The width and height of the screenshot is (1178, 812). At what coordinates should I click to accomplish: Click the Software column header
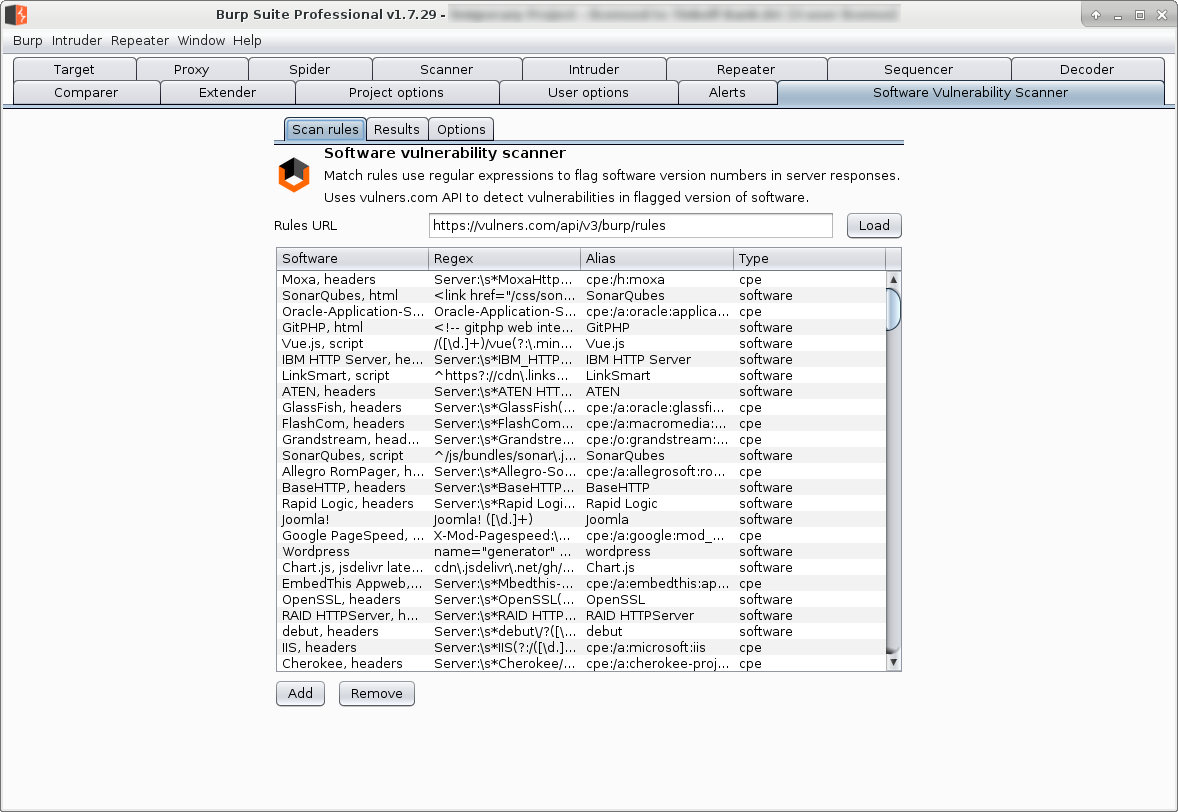click(353, 258)
